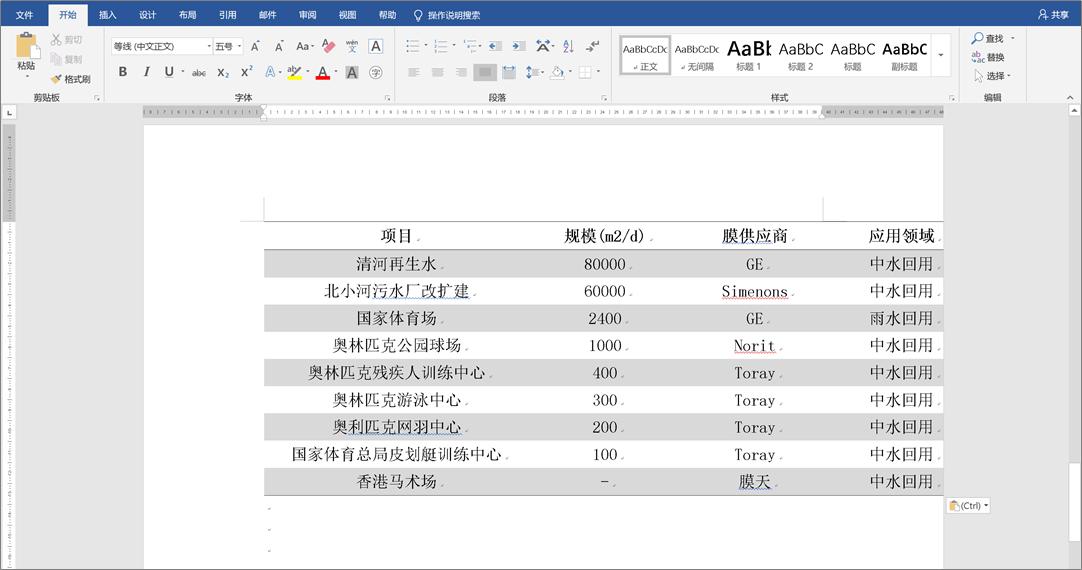
Task: Center-align the text
Action: [437, 72]
